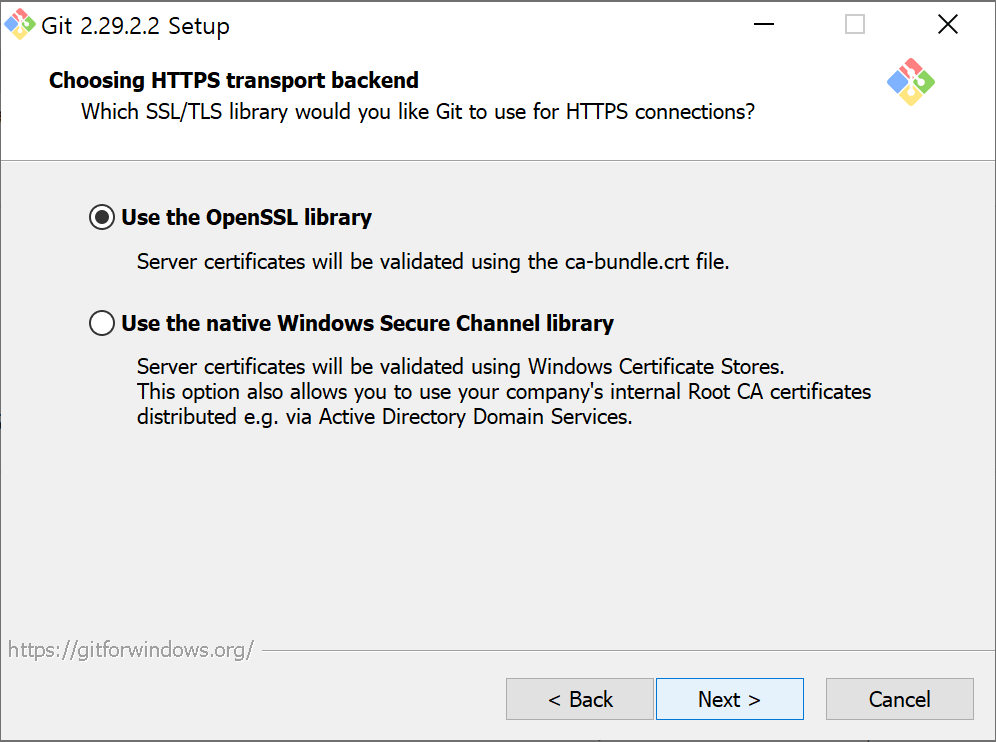
Task: Click the greyed-out maximize window button
Action: tap(855, 24)
